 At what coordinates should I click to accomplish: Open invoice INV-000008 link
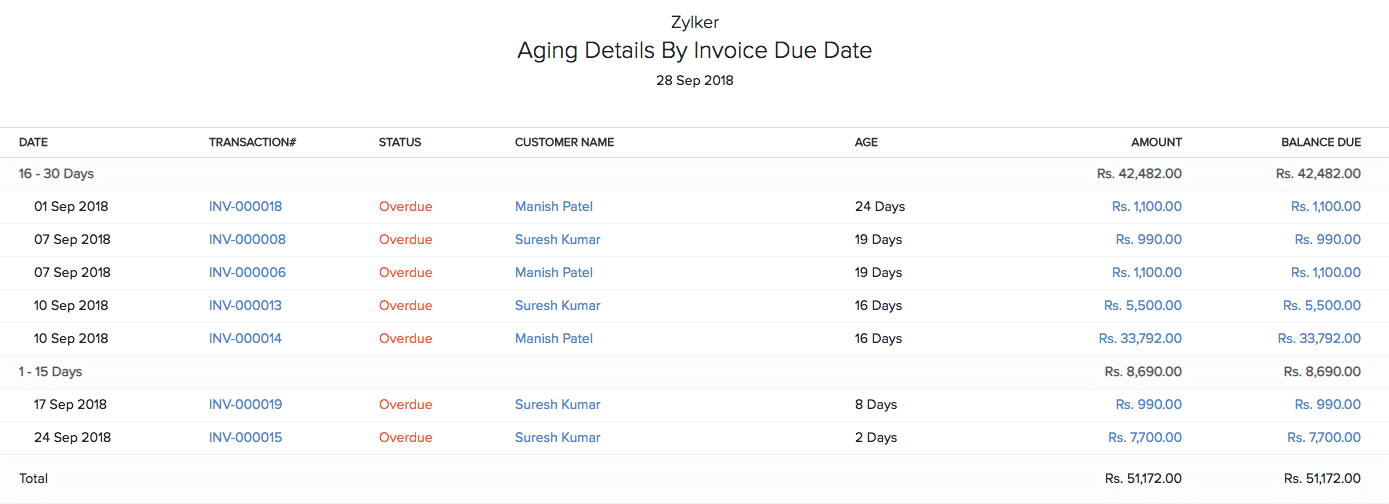(x=247, y=240)
